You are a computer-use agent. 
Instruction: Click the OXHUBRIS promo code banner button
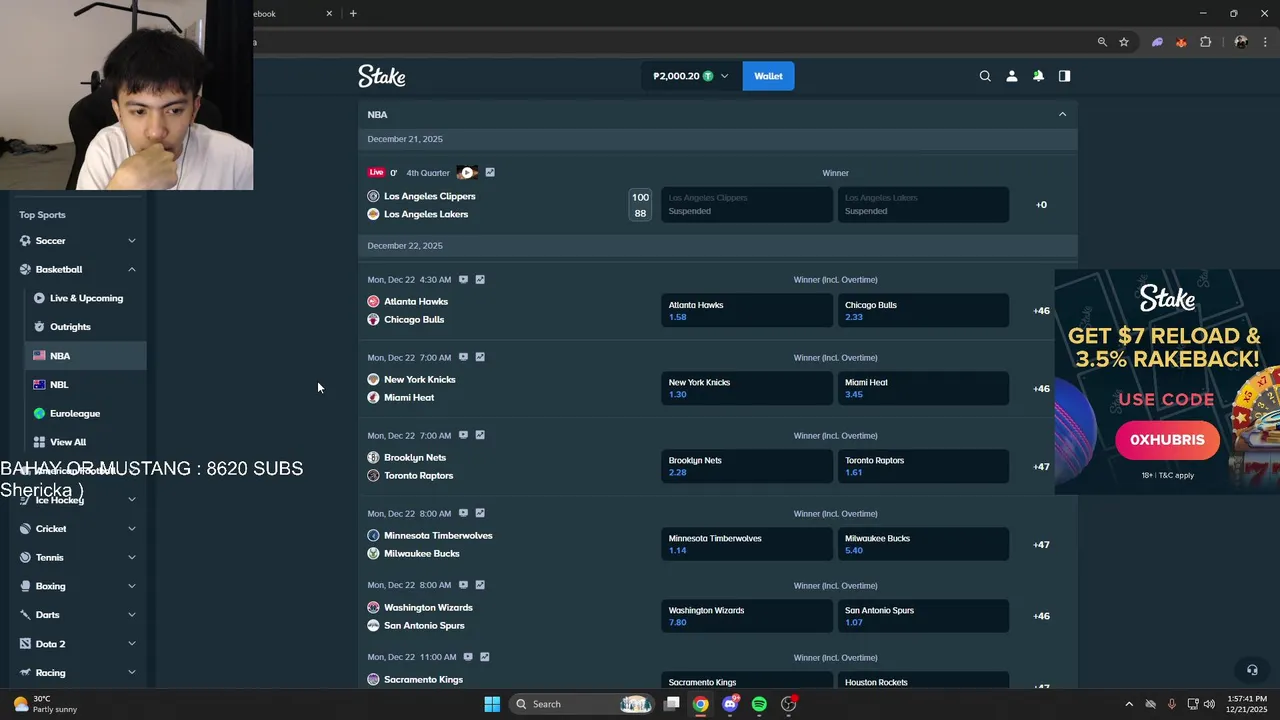click(1167, 440)
